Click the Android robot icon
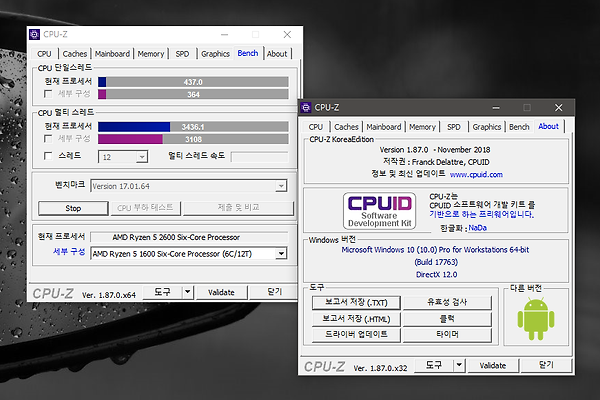 [x=534, y=318]
